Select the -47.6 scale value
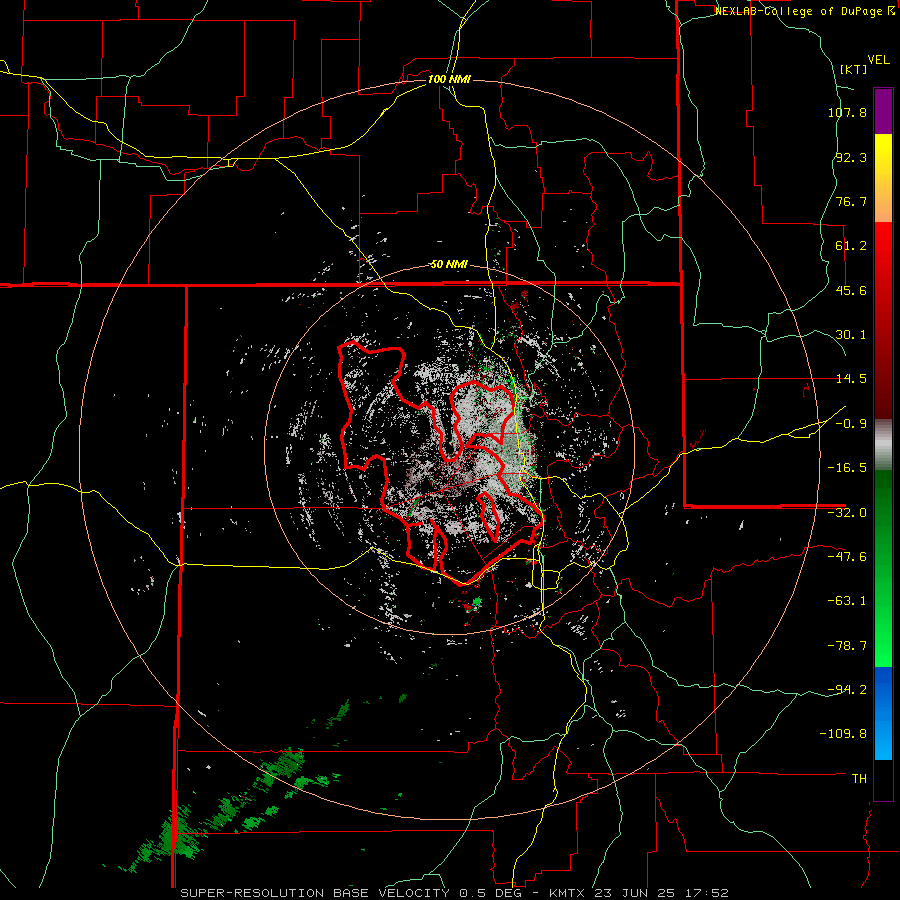The height and width of the screenshot is (900, 900). 847,557
